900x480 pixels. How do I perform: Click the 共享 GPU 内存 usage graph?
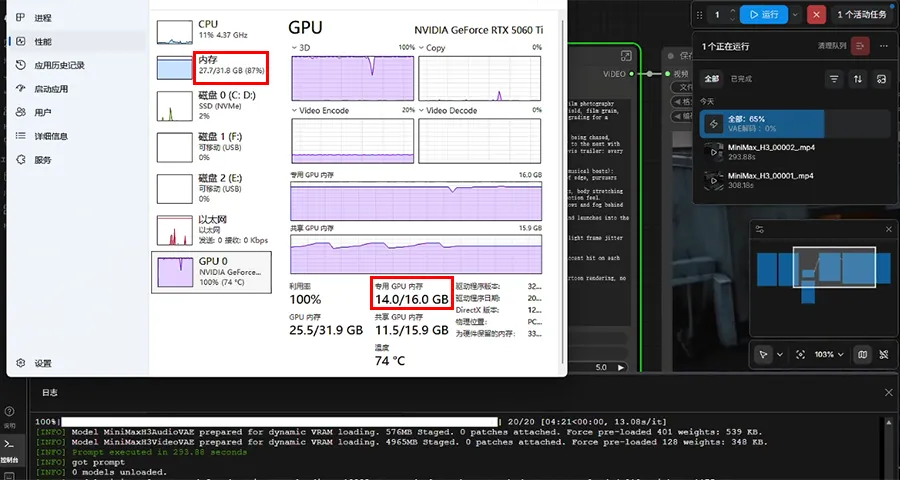point(416,254)
